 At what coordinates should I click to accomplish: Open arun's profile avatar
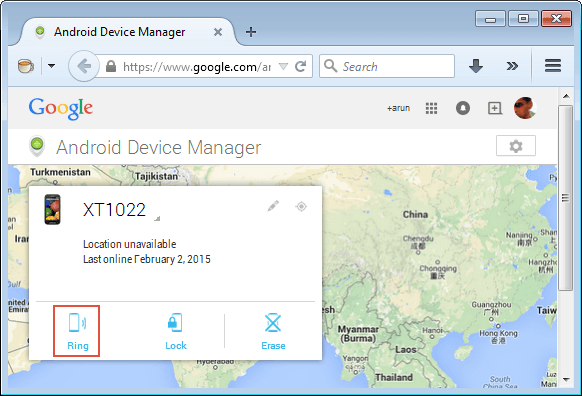525,108
